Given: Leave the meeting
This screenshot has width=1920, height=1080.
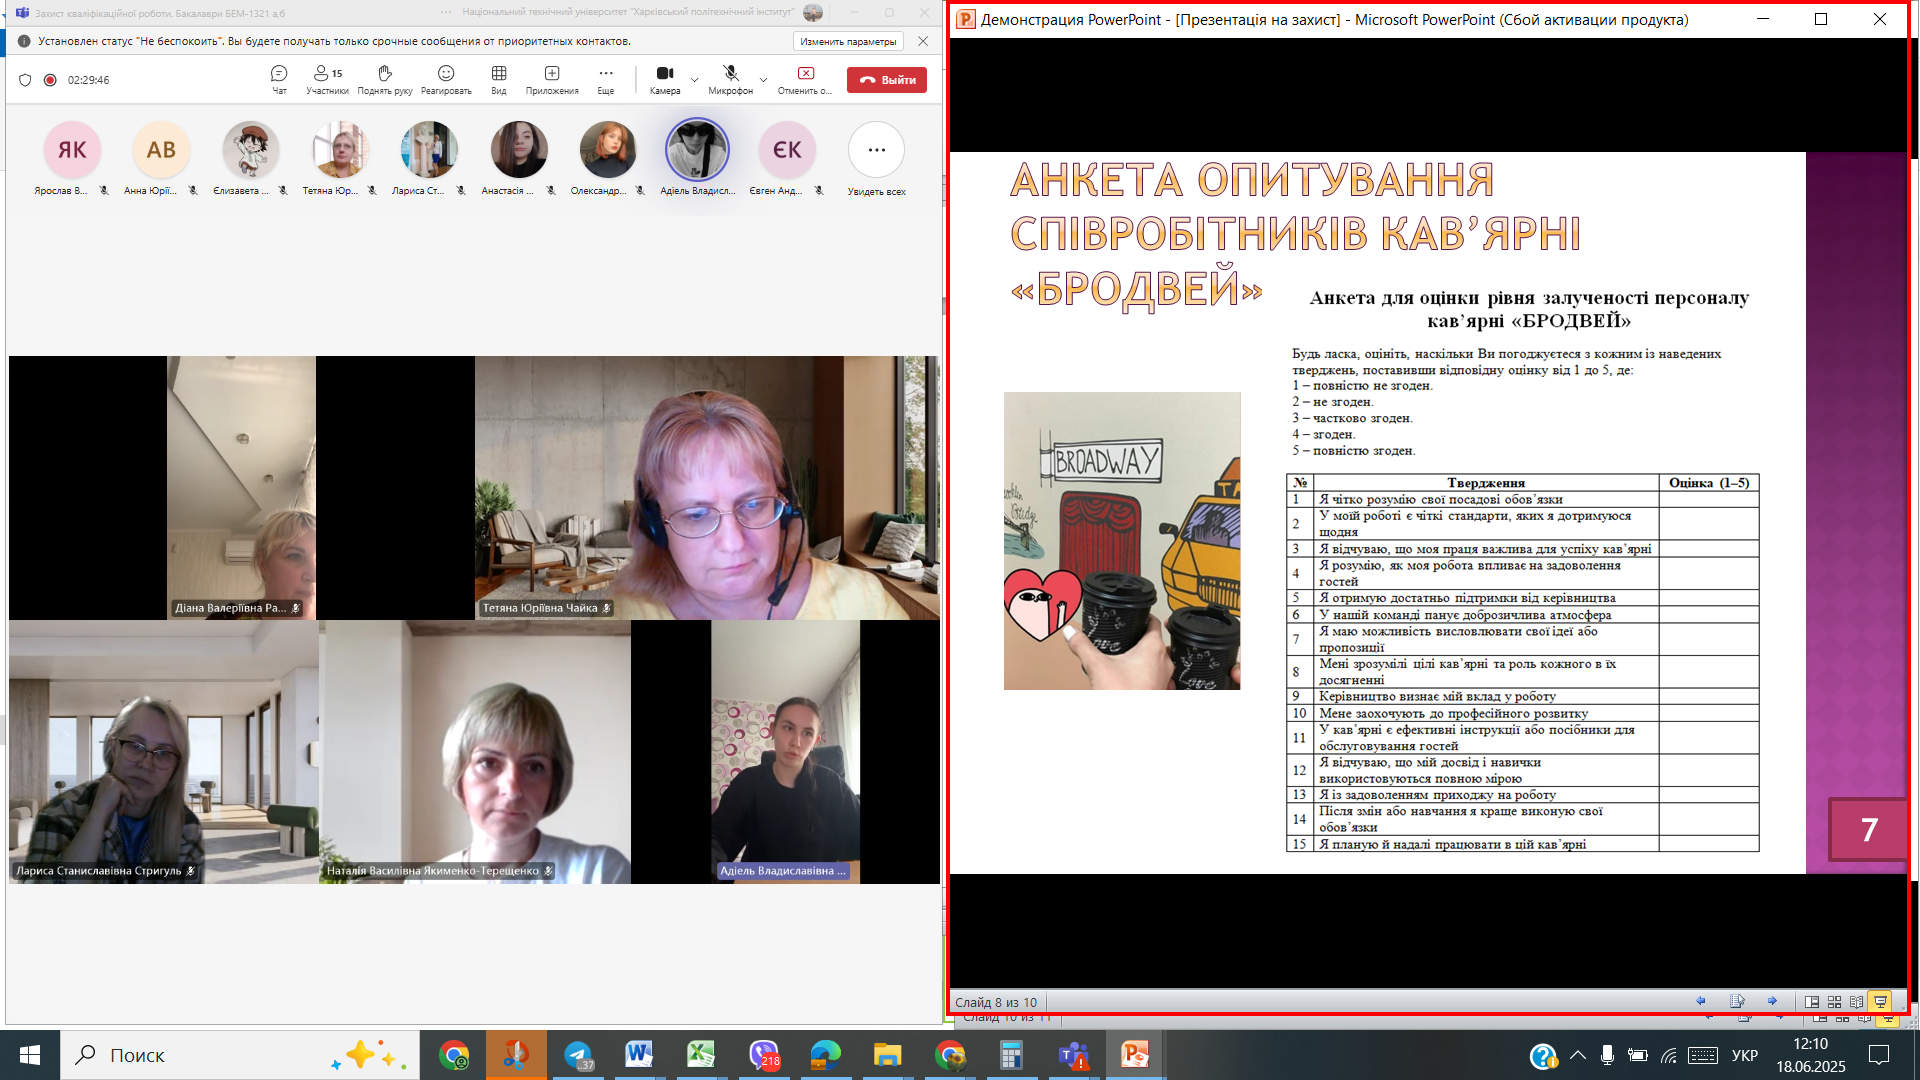Looking at the screenshot, I should [x=887, y=80].
